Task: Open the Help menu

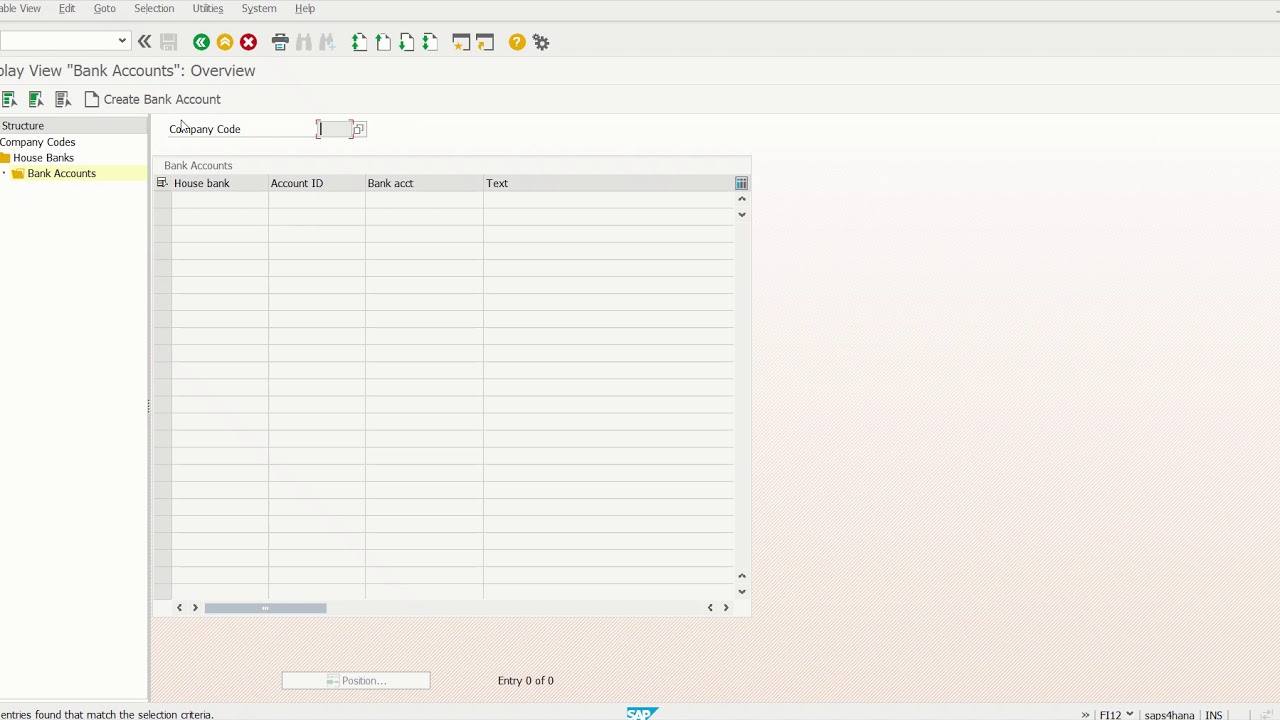Action: pyautogui.click(x=305, y=8)
